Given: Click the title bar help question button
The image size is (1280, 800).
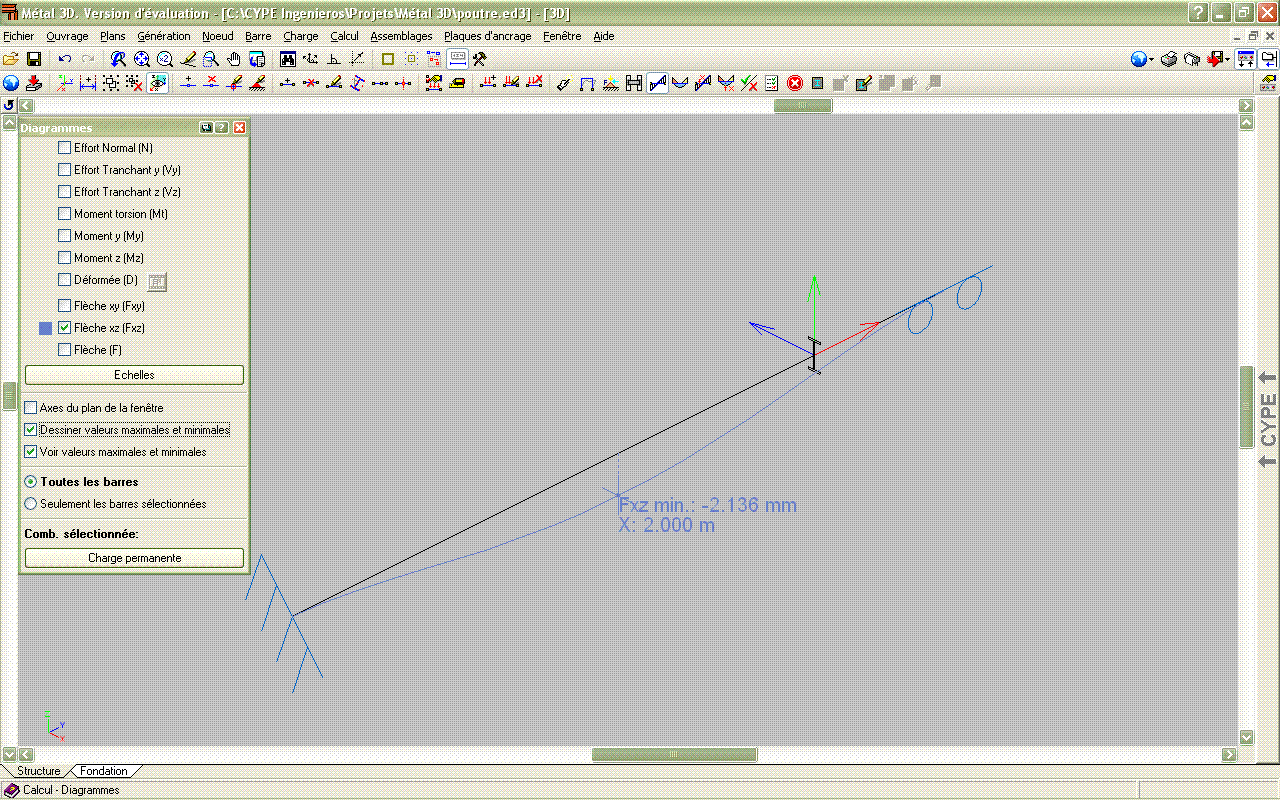Looking at the screenshot, I should coord(1198,12).
